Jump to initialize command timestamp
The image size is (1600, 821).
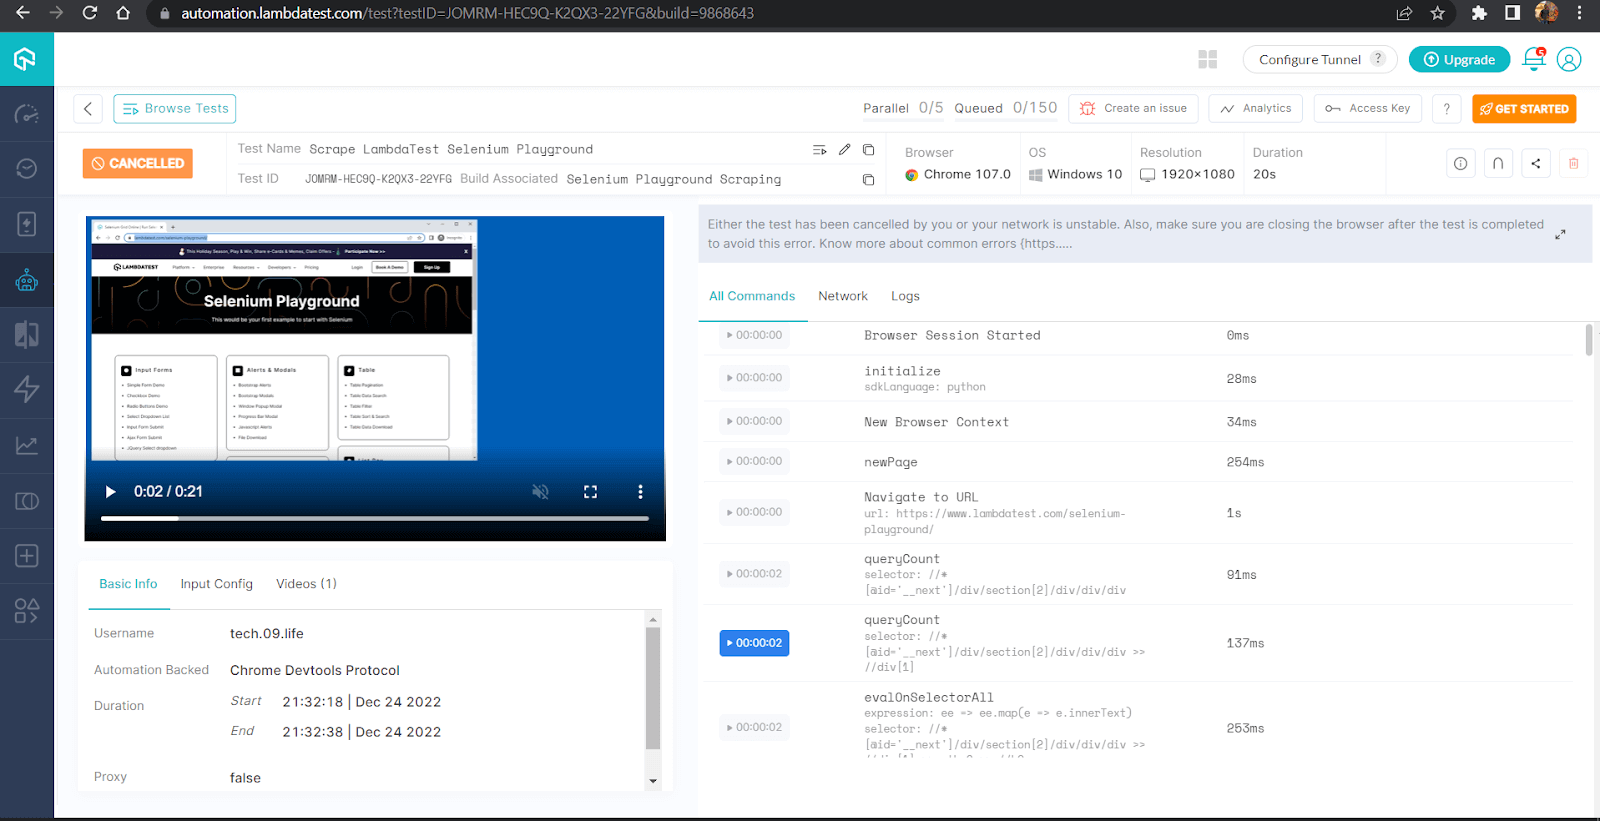[x=754, y=378]
